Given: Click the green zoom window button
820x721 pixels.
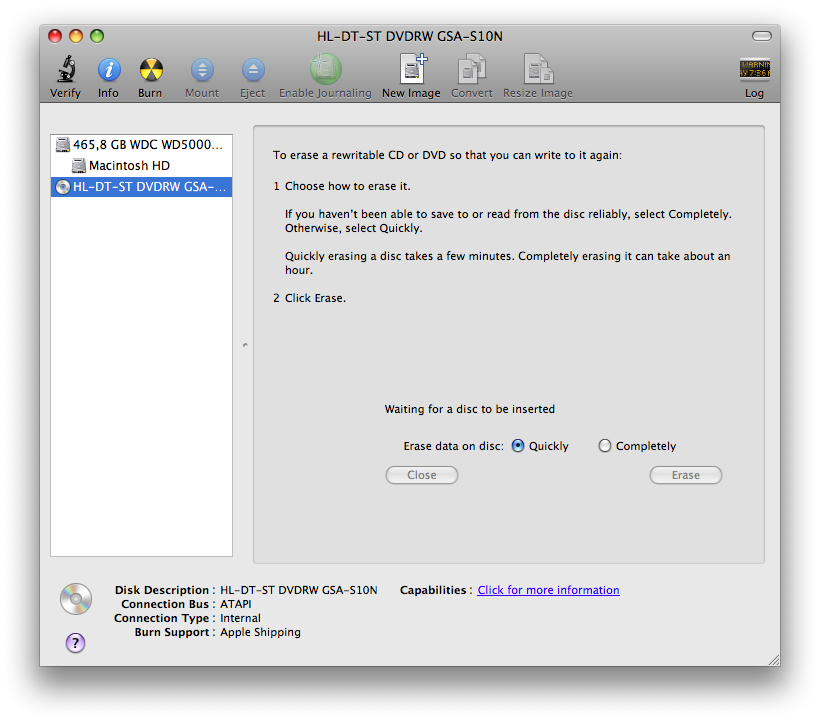Looking at the screenshot, I should tap(97, 36).
